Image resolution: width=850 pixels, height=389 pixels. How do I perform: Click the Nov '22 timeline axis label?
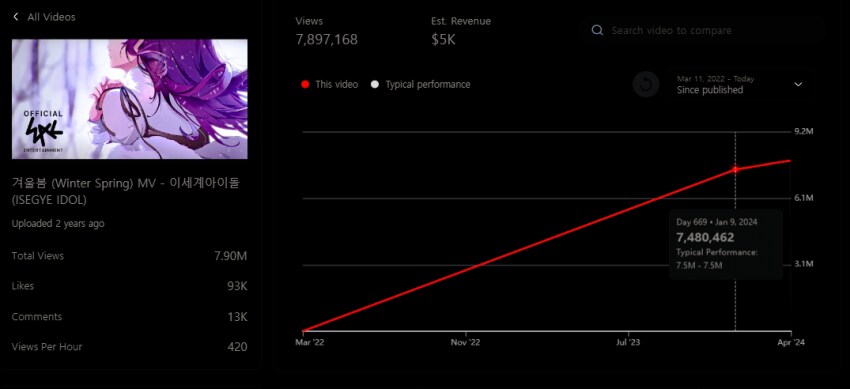pos(466,342)
